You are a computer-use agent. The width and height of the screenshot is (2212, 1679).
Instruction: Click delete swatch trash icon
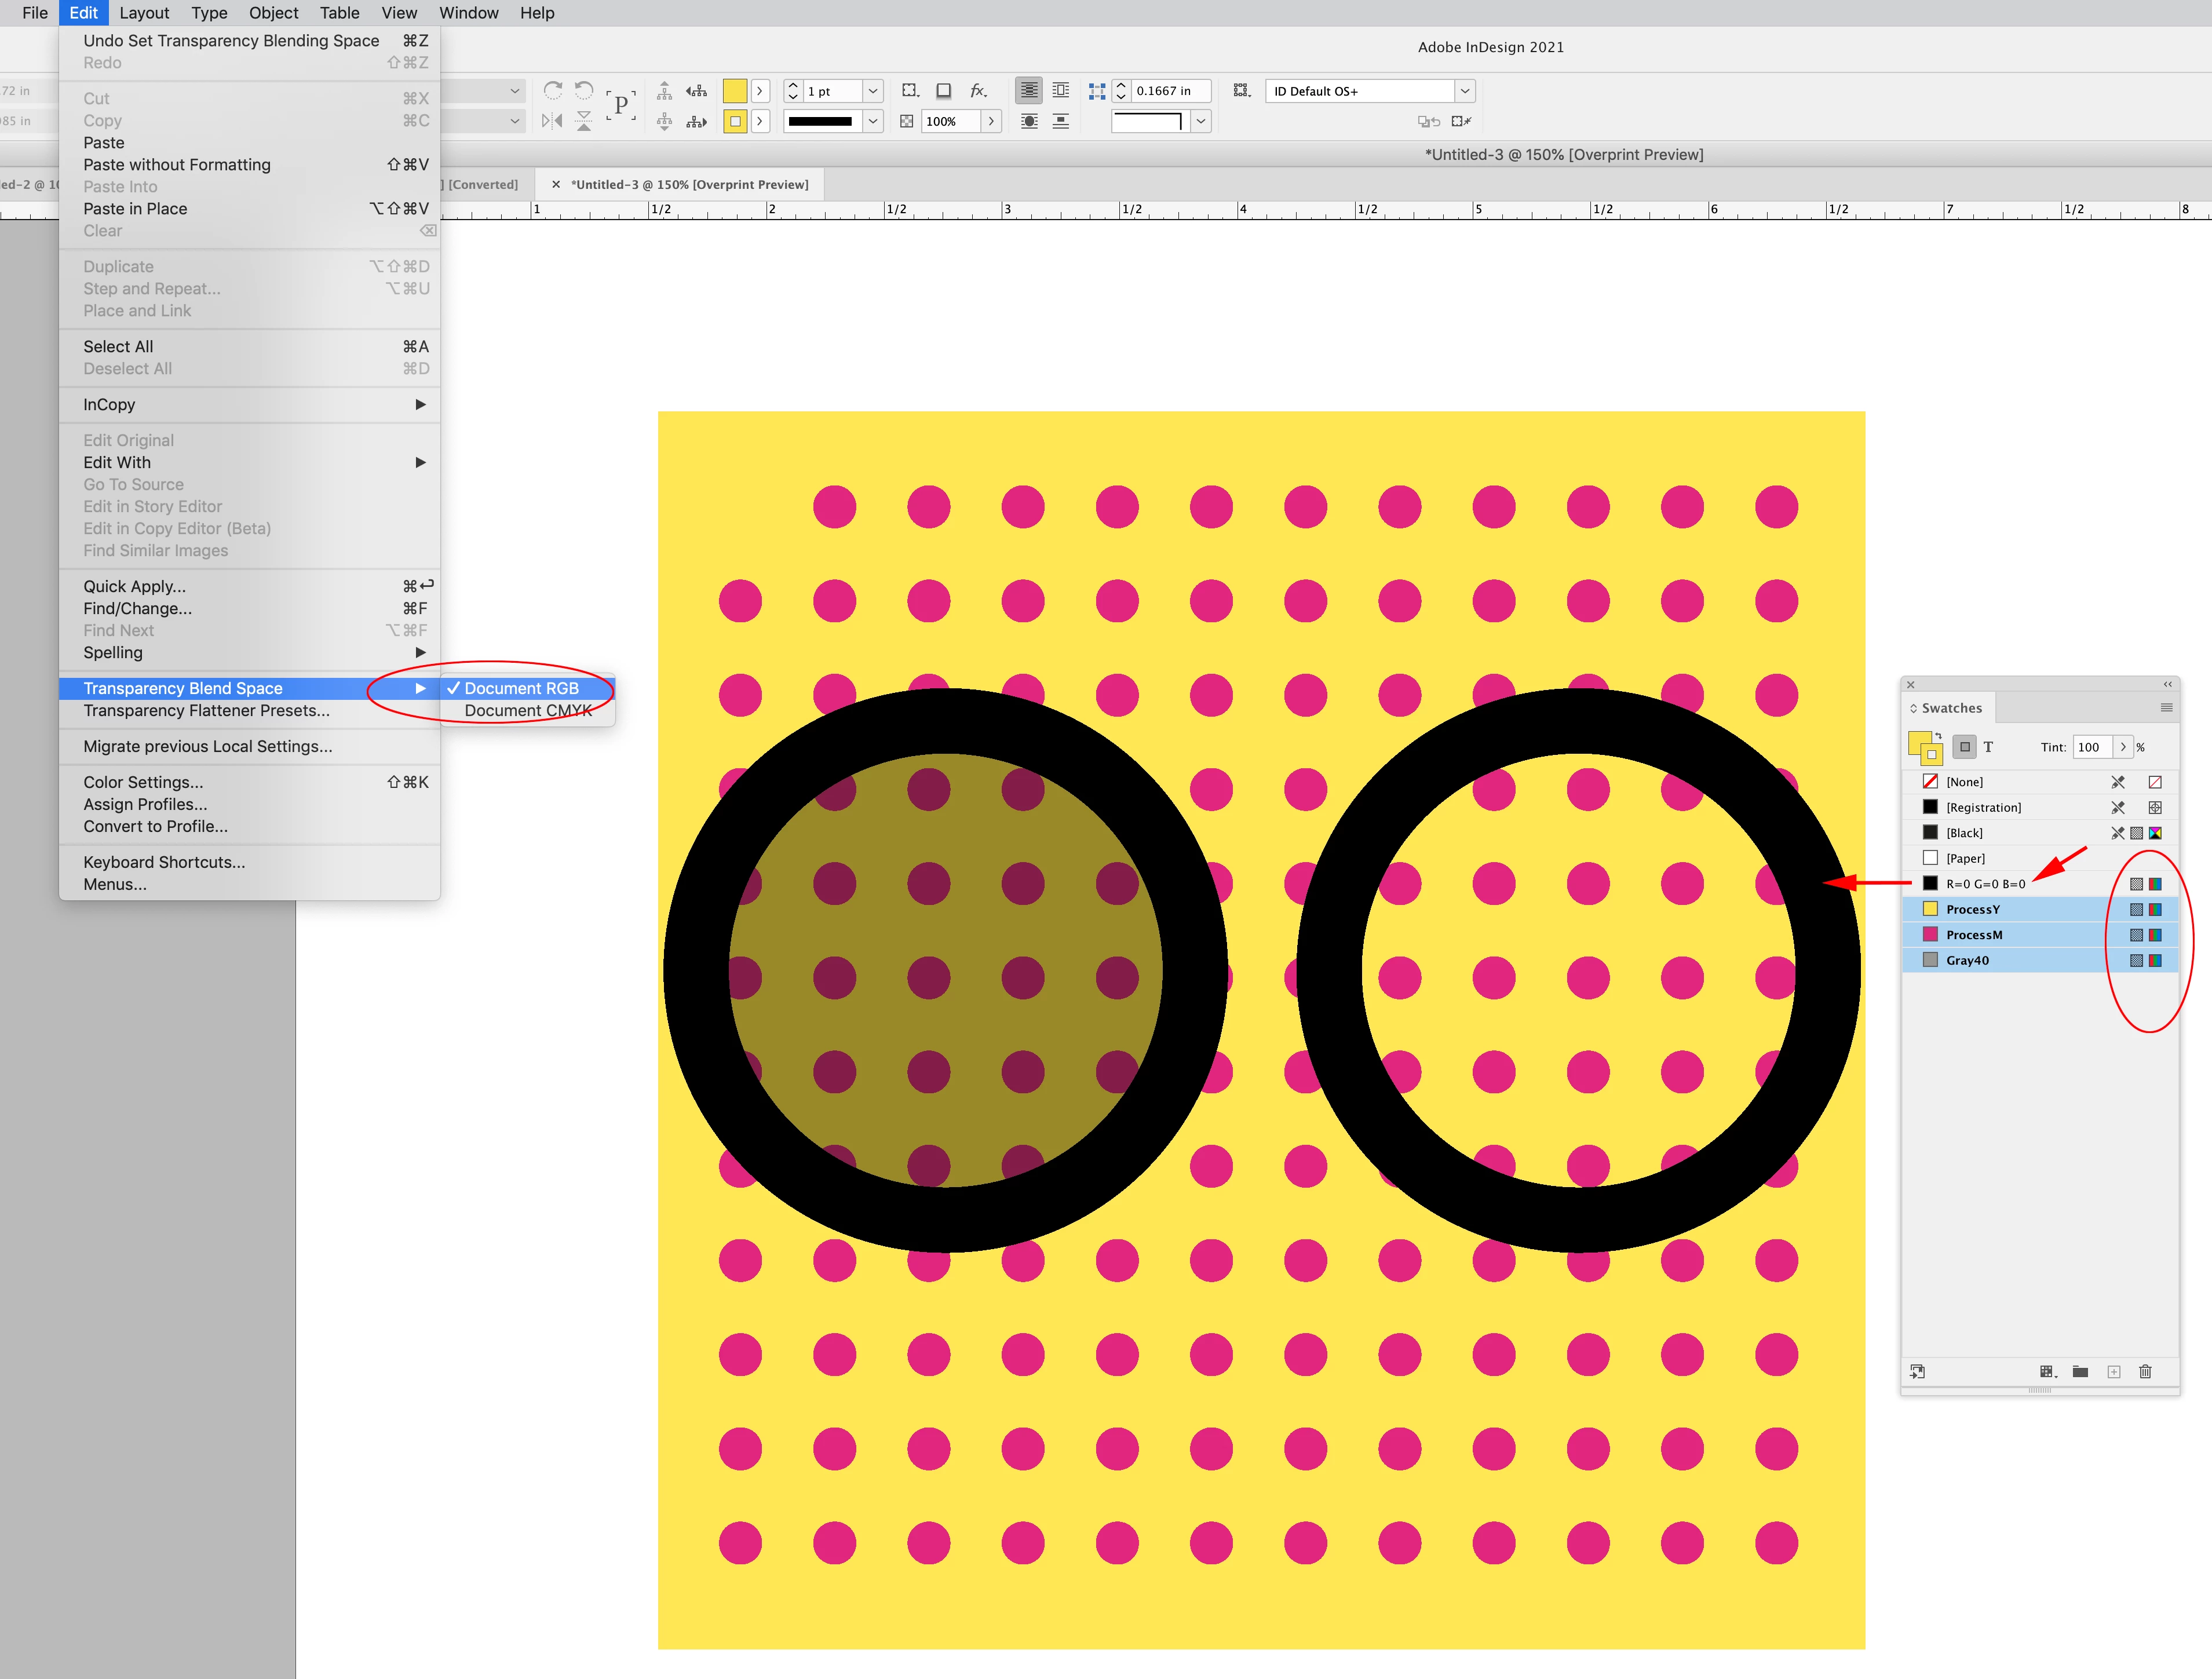(x=2144, y=1371)
